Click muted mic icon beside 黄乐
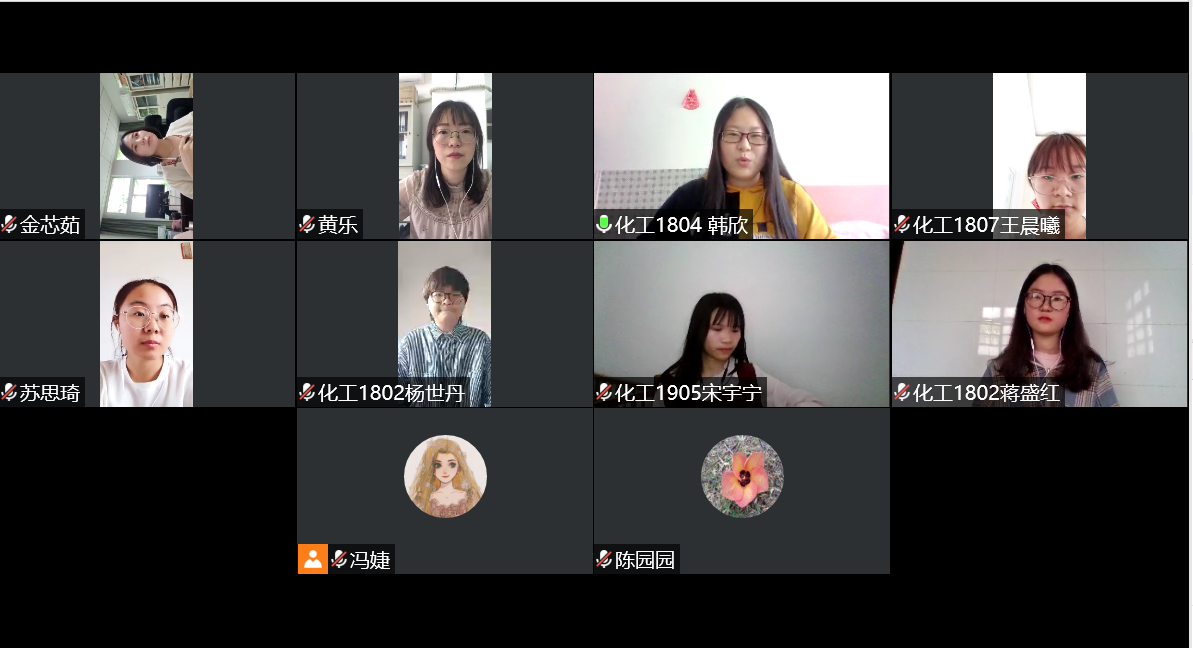Viewport: 1193px width, 648px height. coord(307,224)
